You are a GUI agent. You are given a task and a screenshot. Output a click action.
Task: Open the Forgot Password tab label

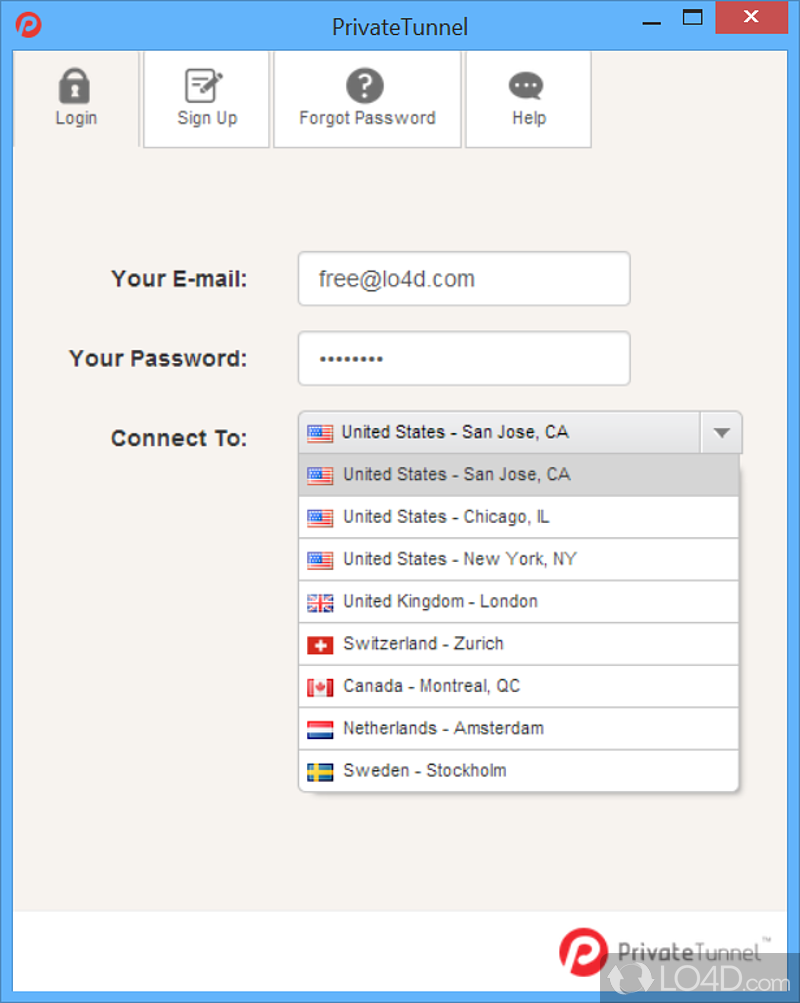(x=368, y=118)
